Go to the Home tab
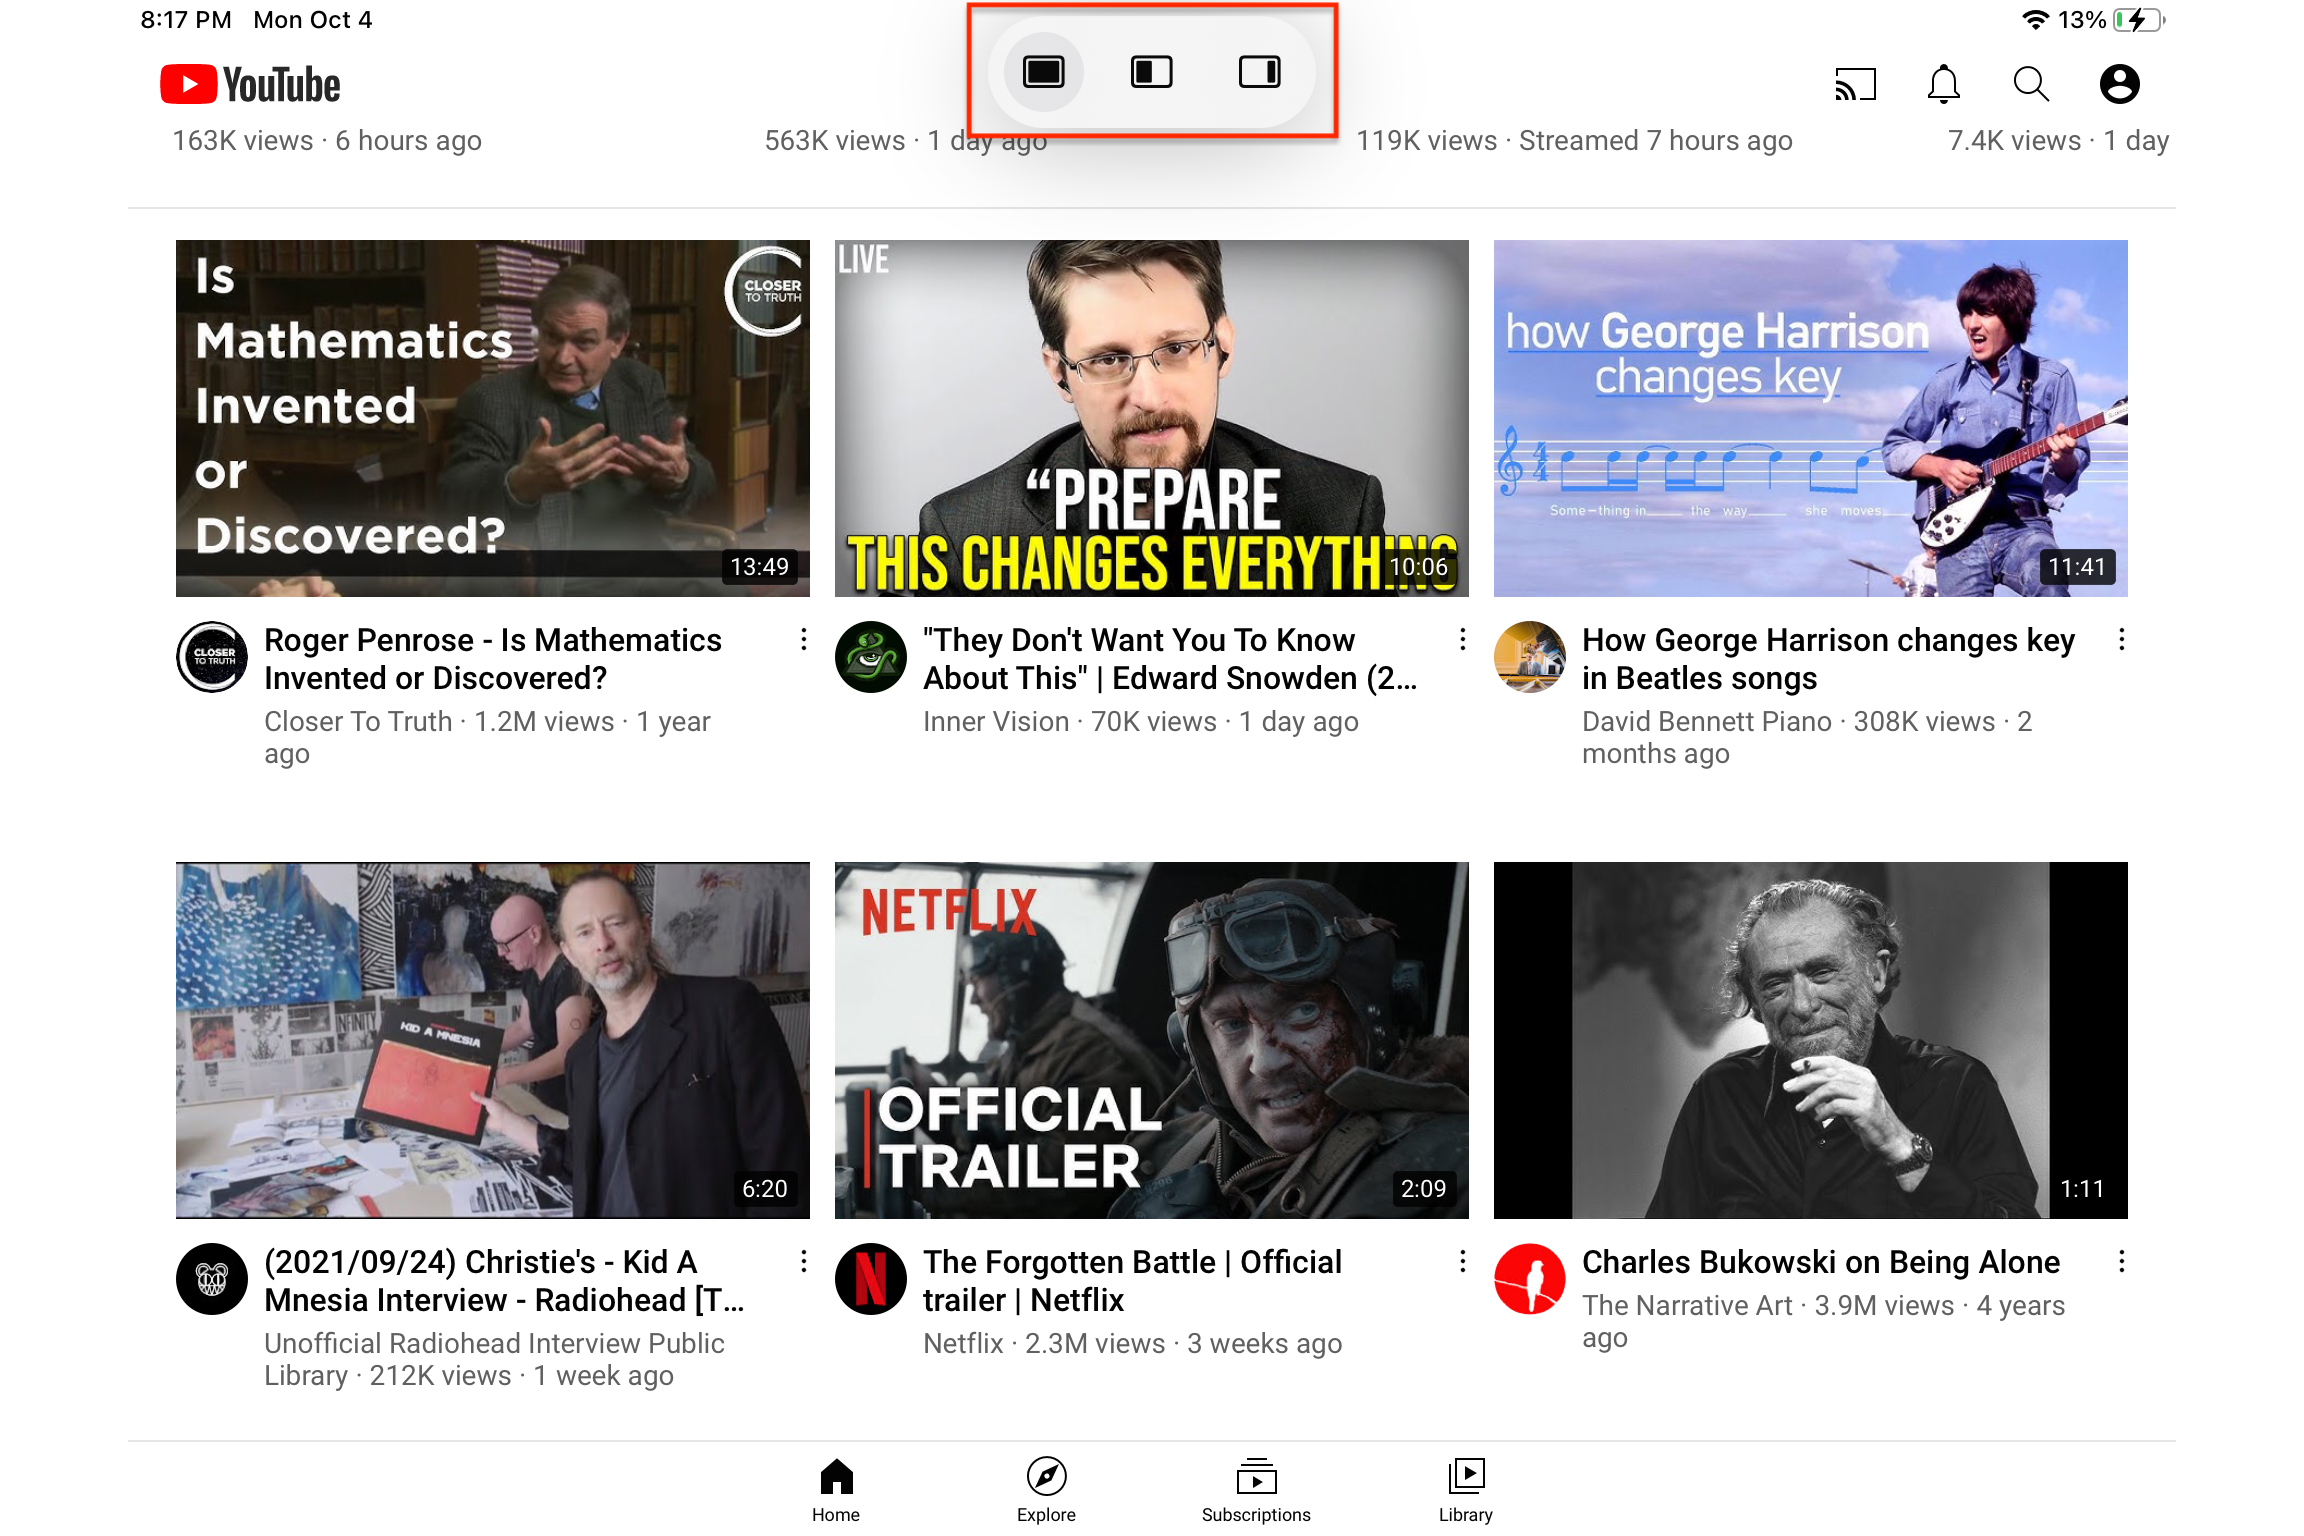2304x1536 pixels. pyautogui.click(x=836, y=1490)
